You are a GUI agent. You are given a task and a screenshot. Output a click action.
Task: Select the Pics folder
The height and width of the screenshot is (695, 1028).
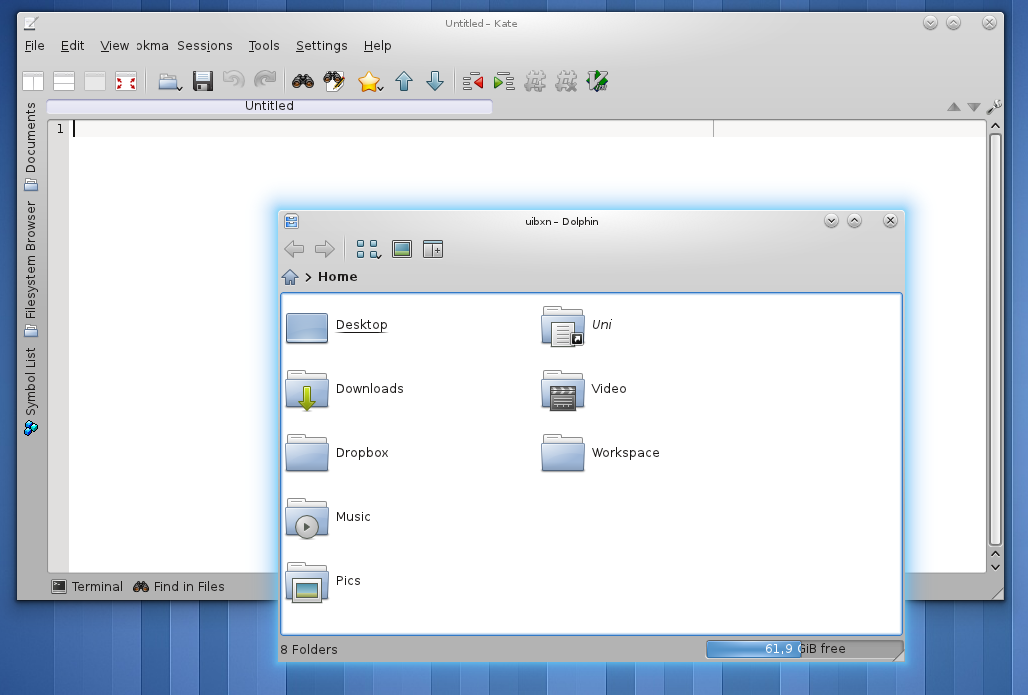point(323,581)
